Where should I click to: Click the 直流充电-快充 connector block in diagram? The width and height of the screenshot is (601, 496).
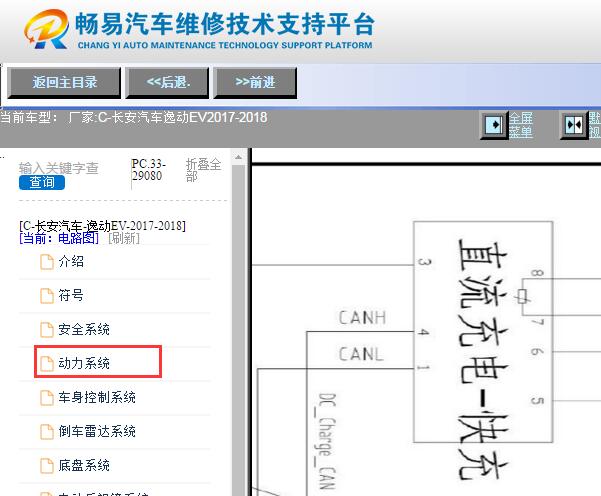483,332
